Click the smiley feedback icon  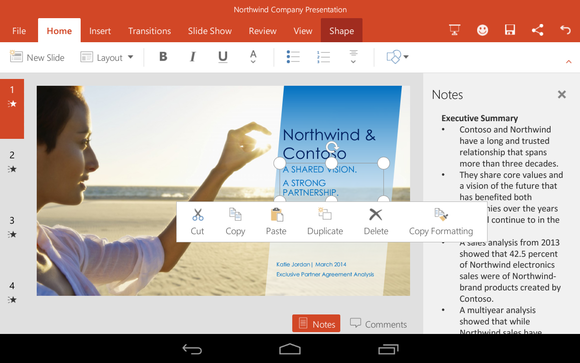(x=482, y=30)
